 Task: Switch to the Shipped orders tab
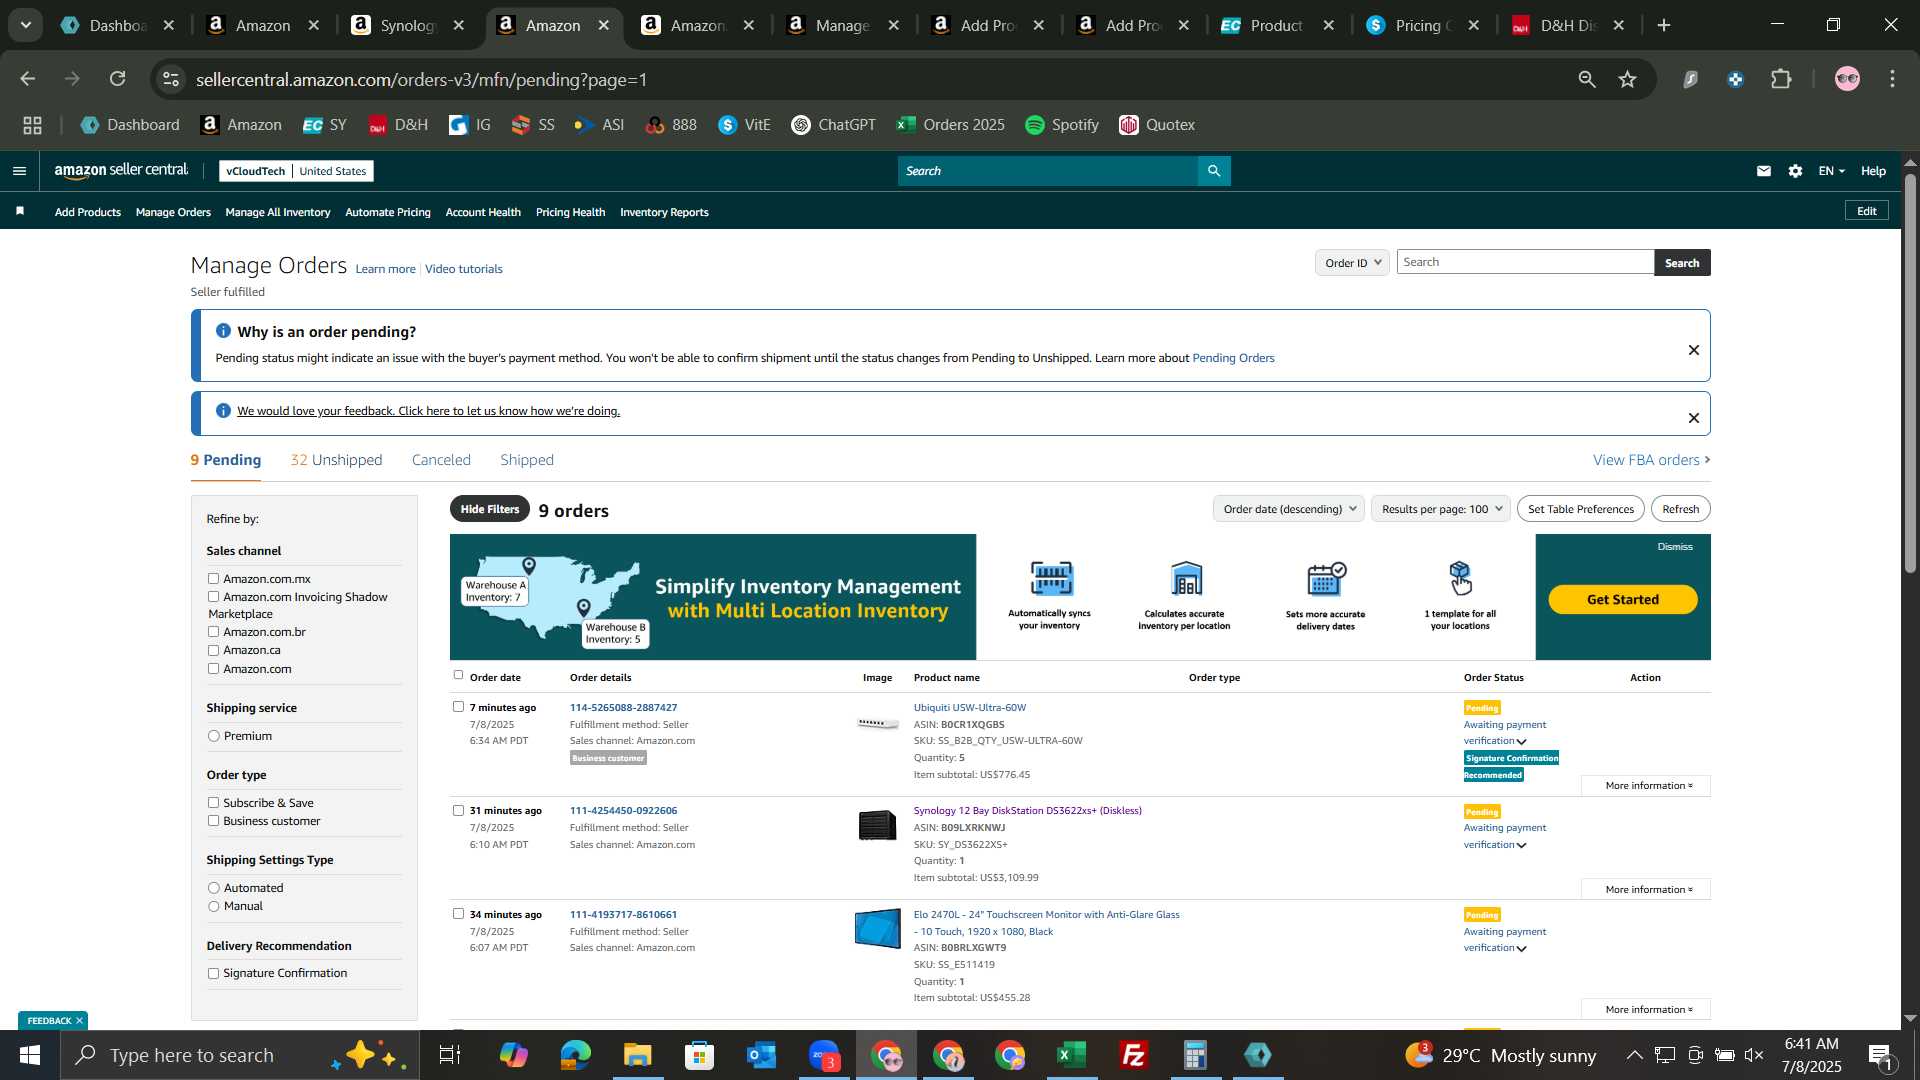(527, 460)
